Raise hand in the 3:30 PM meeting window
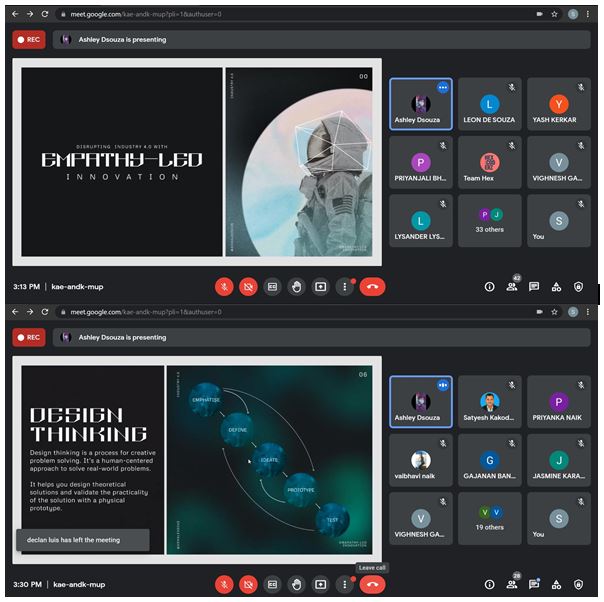Viewport: 604px width, 602px height. (296, 585)
